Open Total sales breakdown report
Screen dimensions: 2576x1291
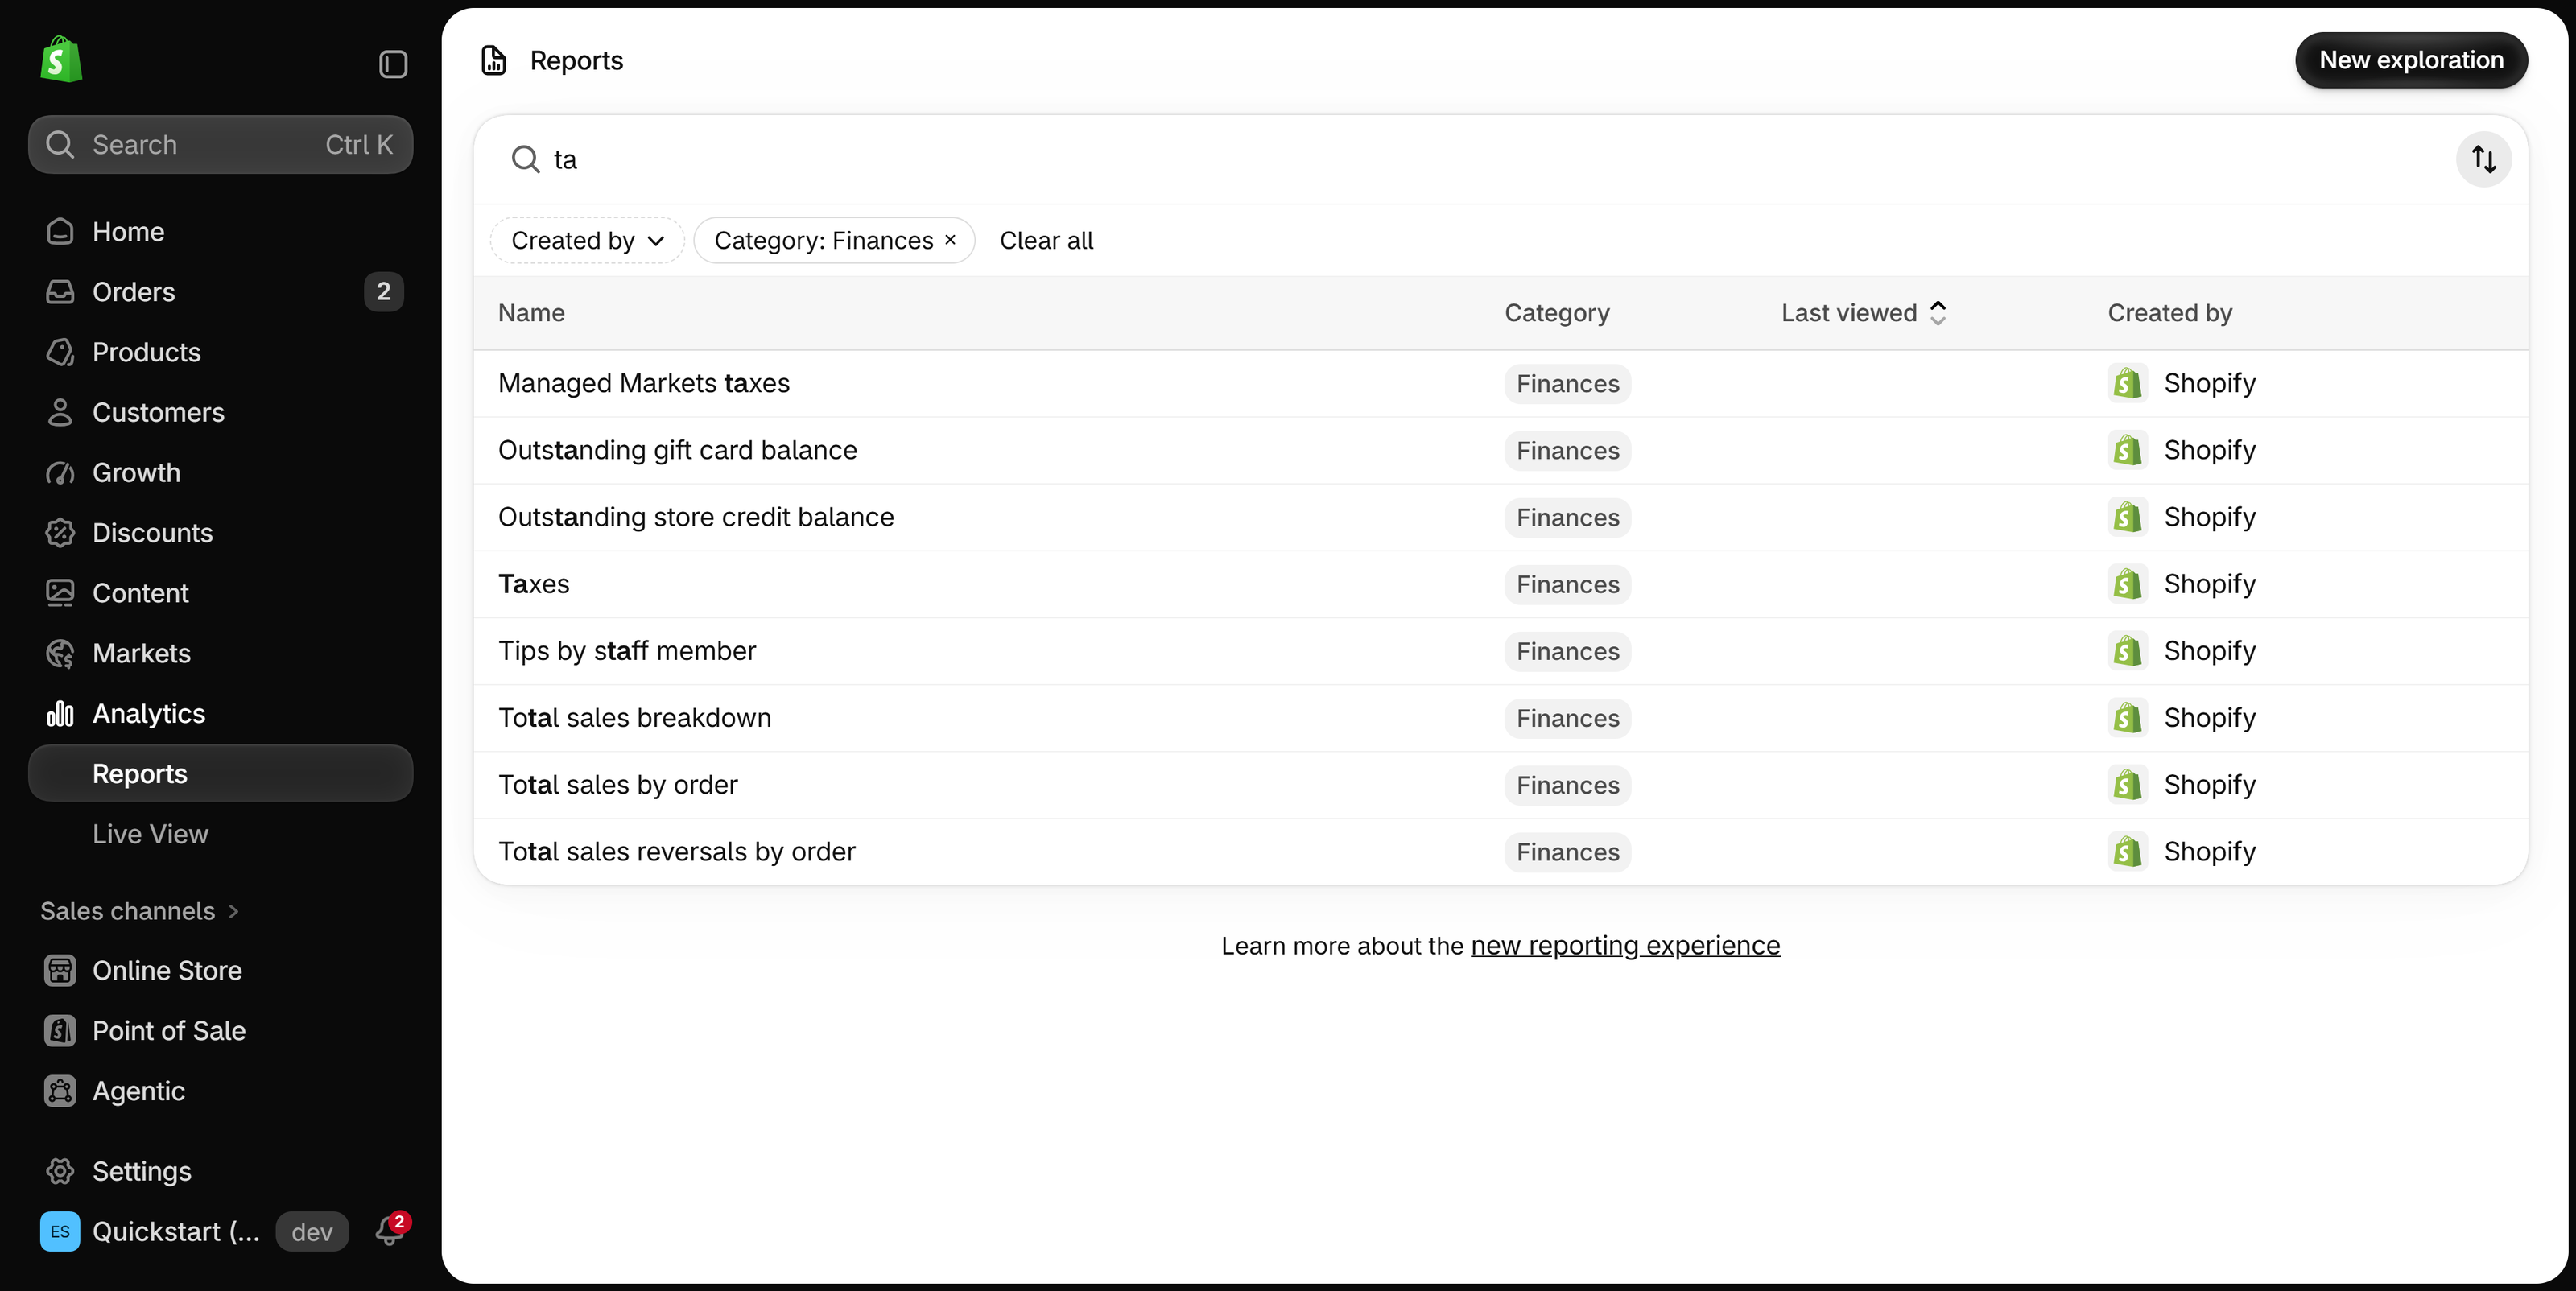point(1500,718)
